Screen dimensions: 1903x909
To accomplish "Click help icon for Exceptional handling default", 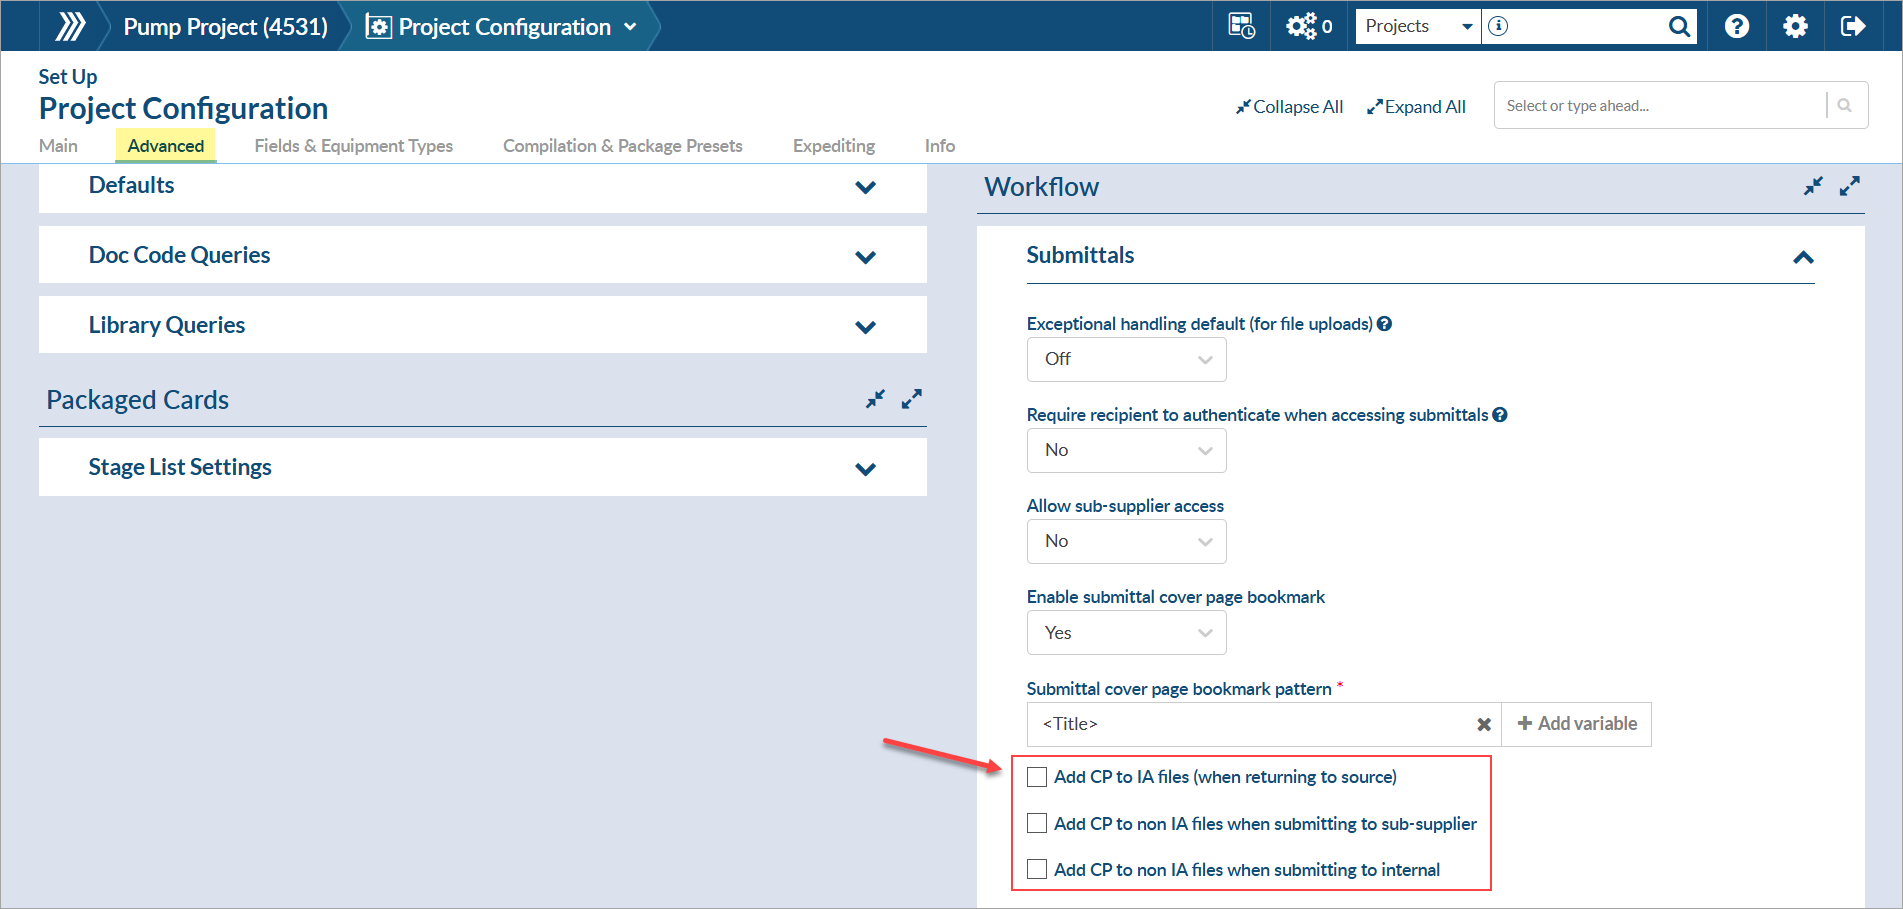I will [x=1384, y=324].
